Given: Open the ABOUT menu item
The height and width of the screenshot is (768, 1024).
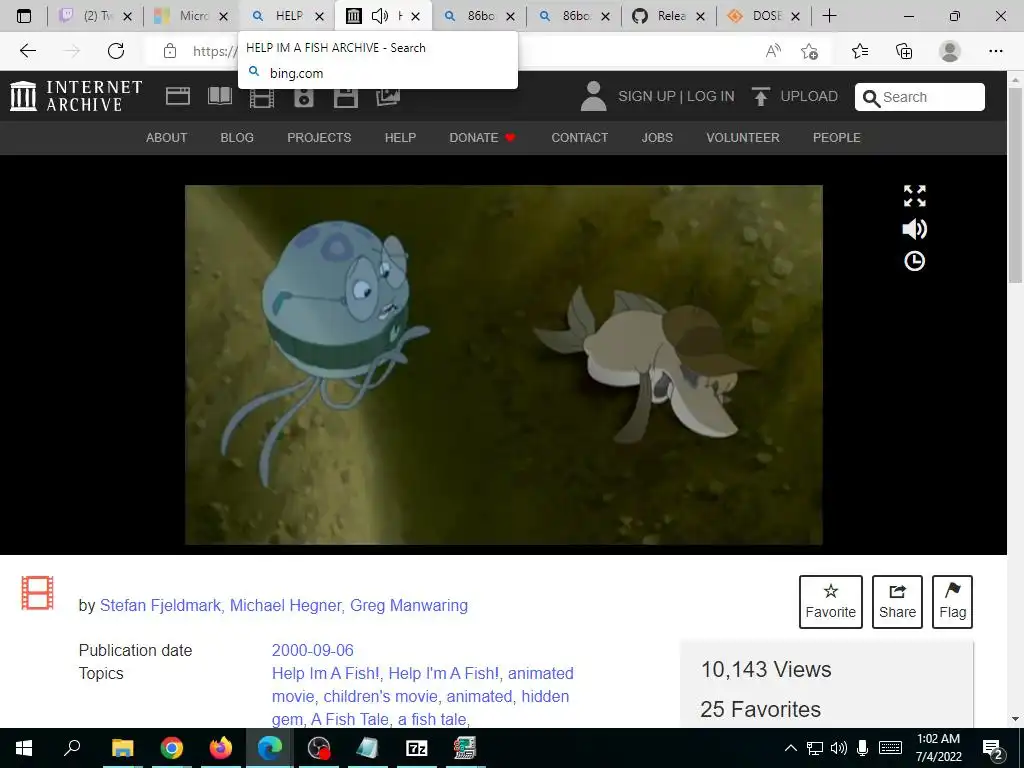Looking at the screenshot, I should click(167, 138).
